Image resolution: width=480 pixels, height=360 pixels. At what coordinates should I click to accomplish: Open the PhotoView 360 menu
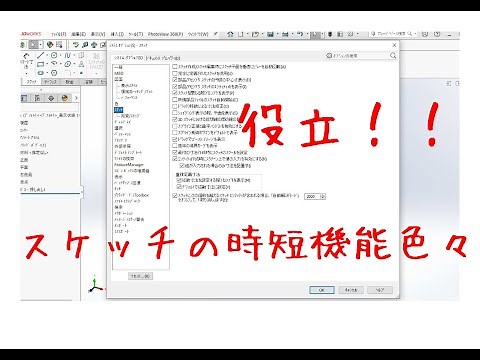tap(165, 34)
